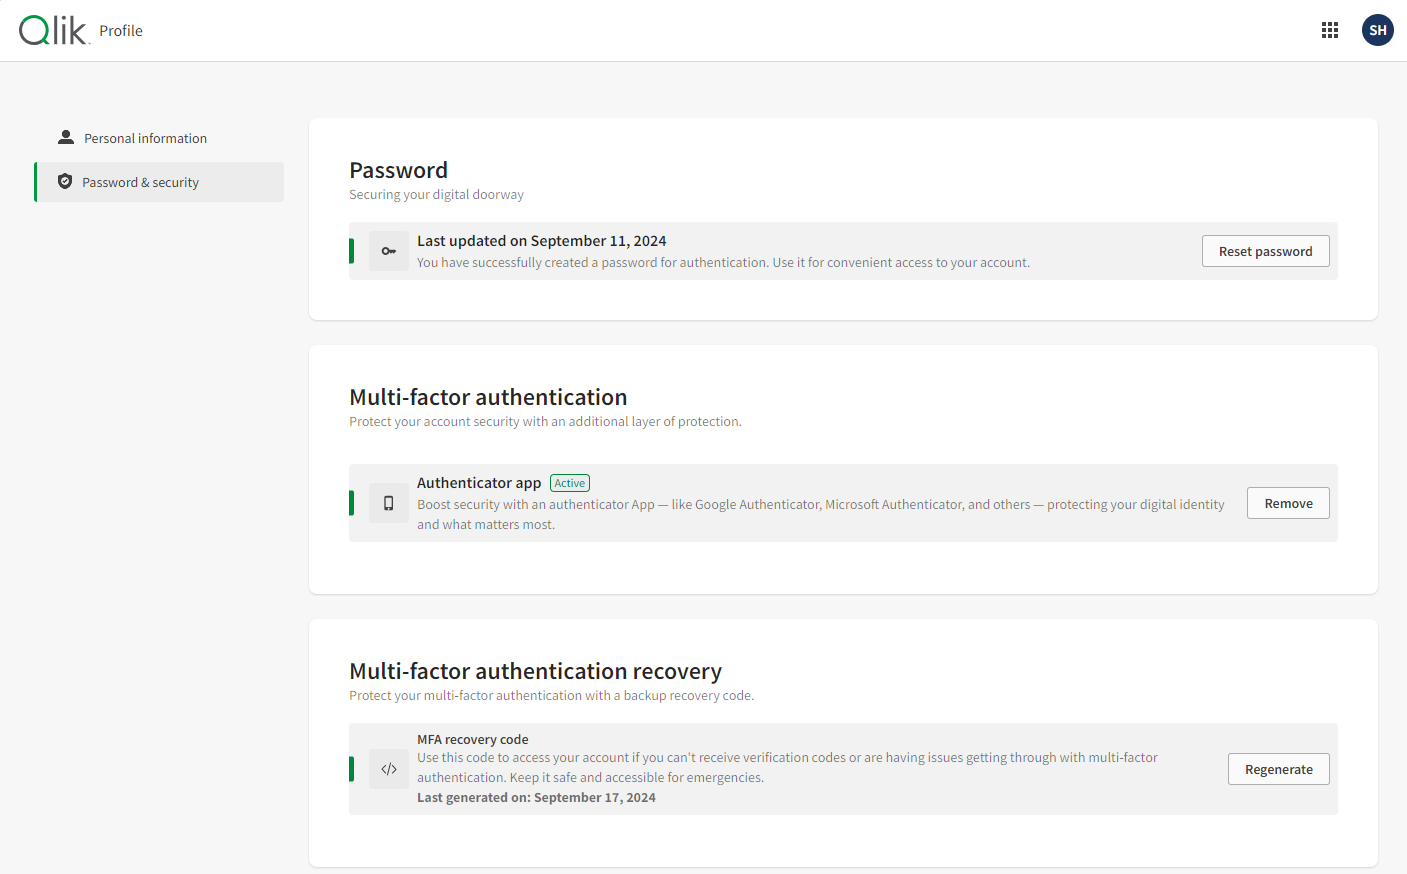Click the Profile label in header
Screen dimensions: 1407x874
pos(121,31)
